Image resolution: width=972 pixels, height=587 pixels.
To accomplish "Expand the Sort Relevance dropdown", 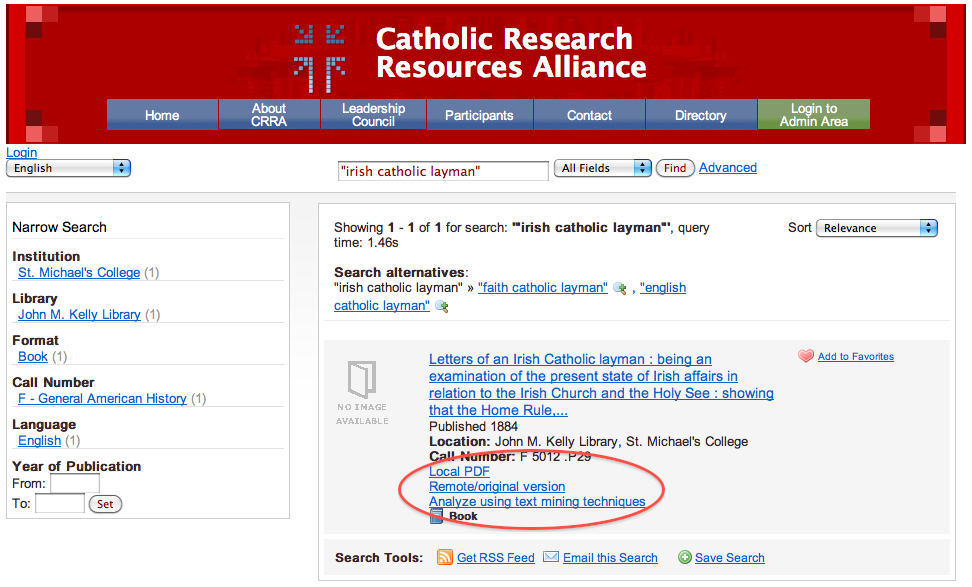I will tap(877, 228).
